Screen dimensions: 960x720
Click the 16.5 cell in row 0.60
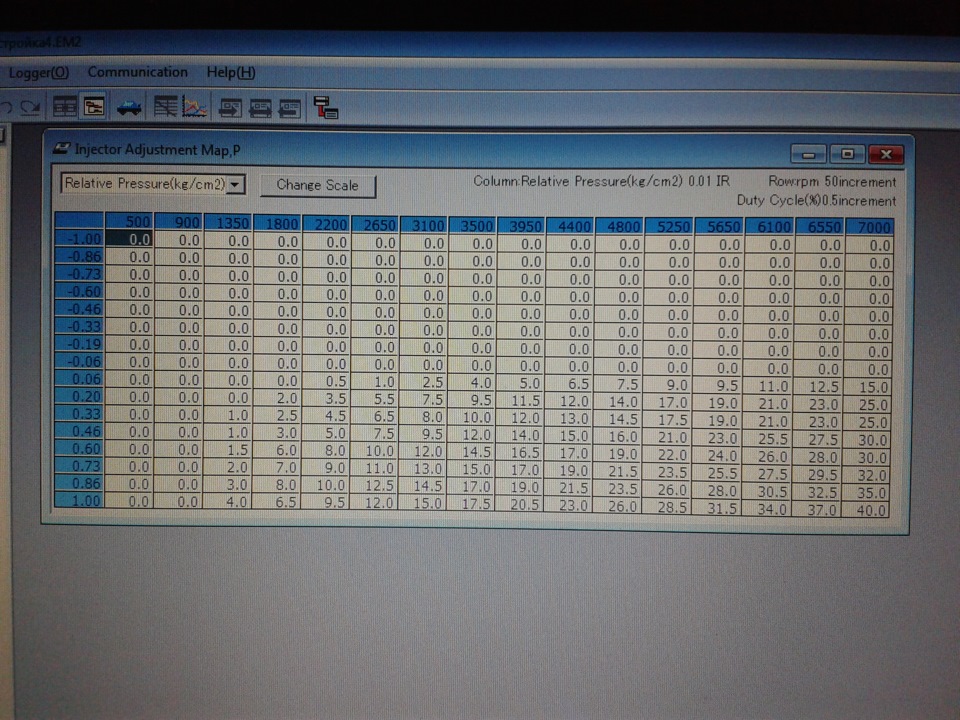coord(520,452)
